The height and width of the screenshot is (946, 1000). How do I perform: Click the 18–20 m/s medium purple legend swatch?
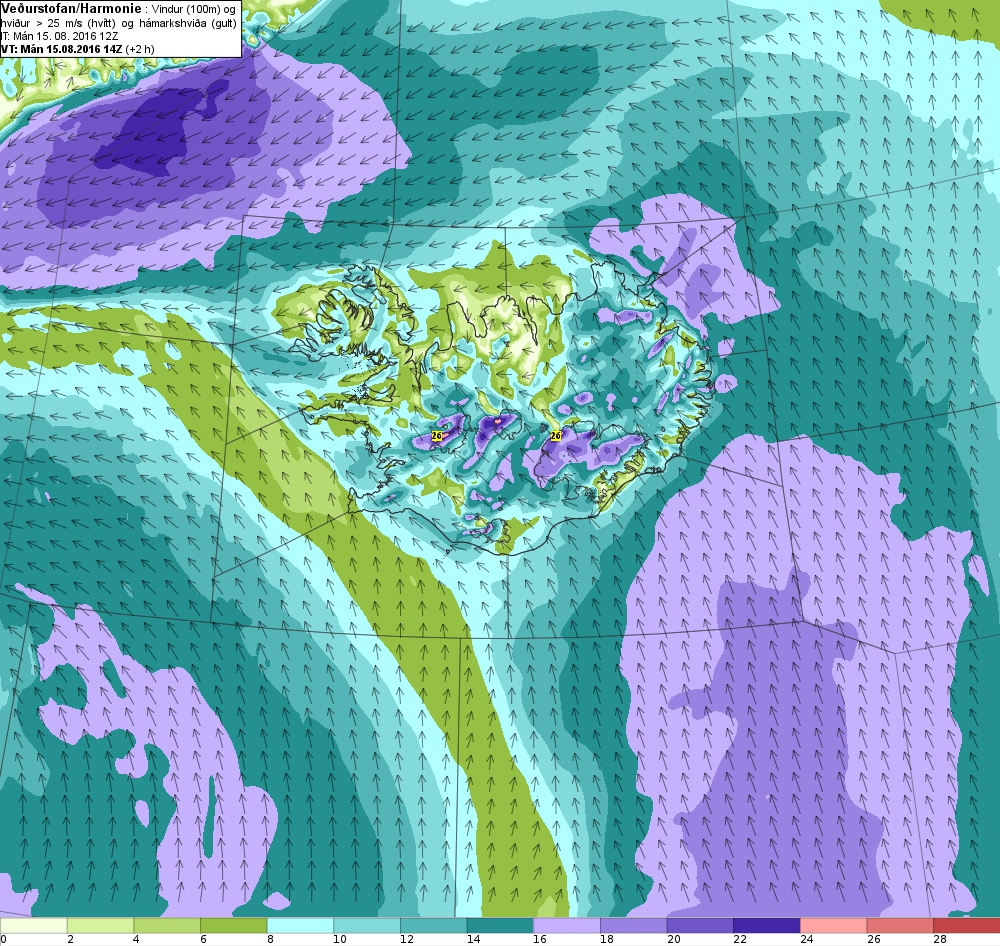(633, 925)
